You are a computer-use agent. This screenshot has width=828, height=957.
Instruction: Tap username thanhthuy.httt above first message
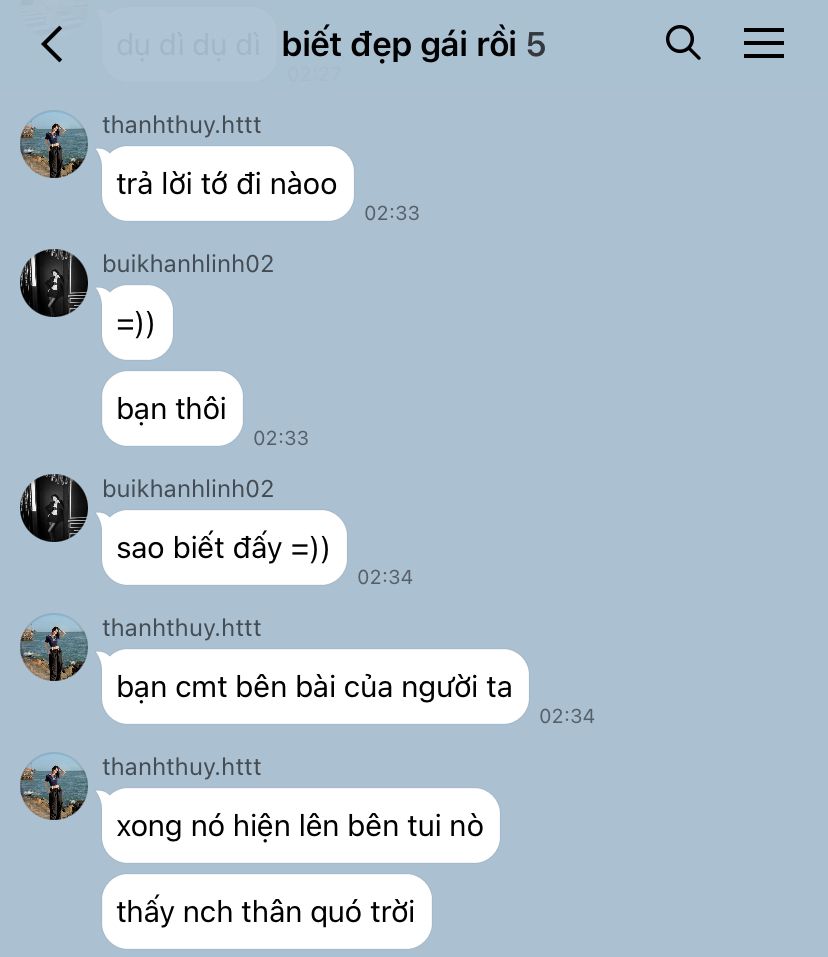tap(182, 125)
